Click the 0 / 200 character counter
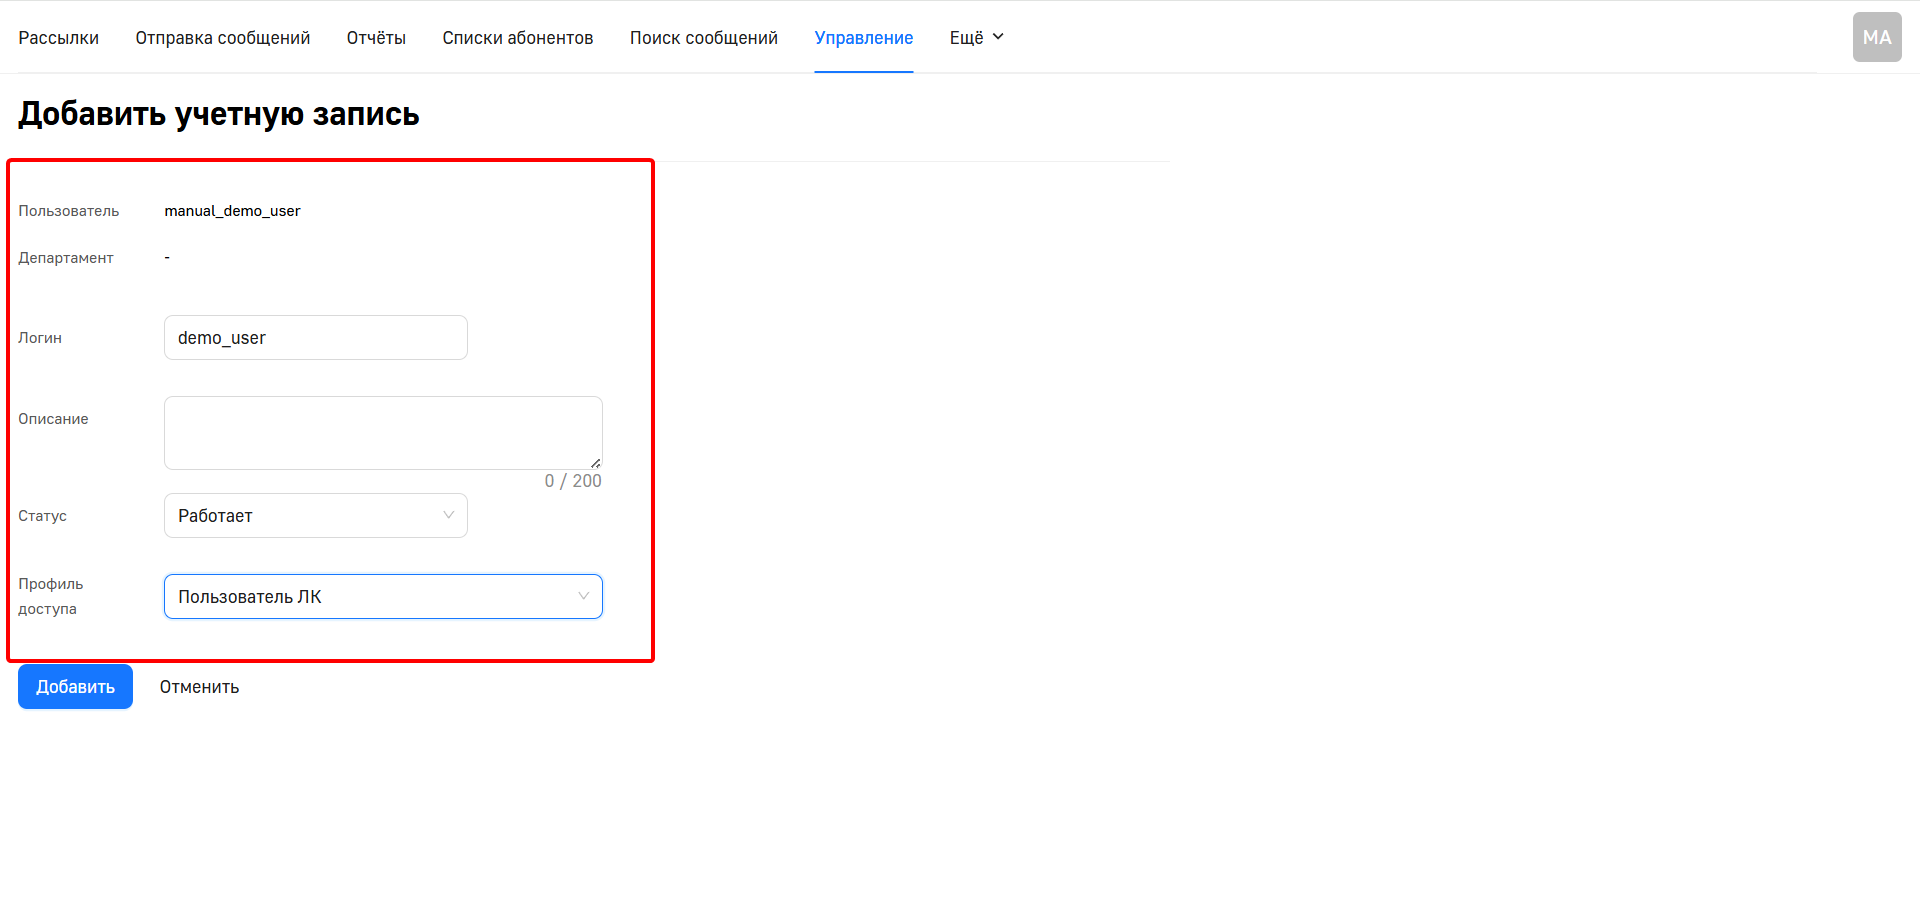 coord(573,481)
